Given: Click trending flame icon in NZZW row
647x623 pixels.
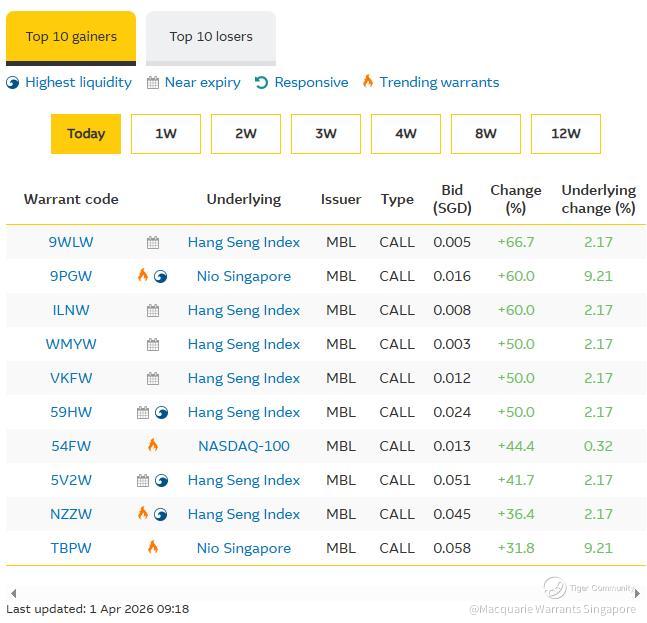Looking at the screenshot, I should pos(143,513).
